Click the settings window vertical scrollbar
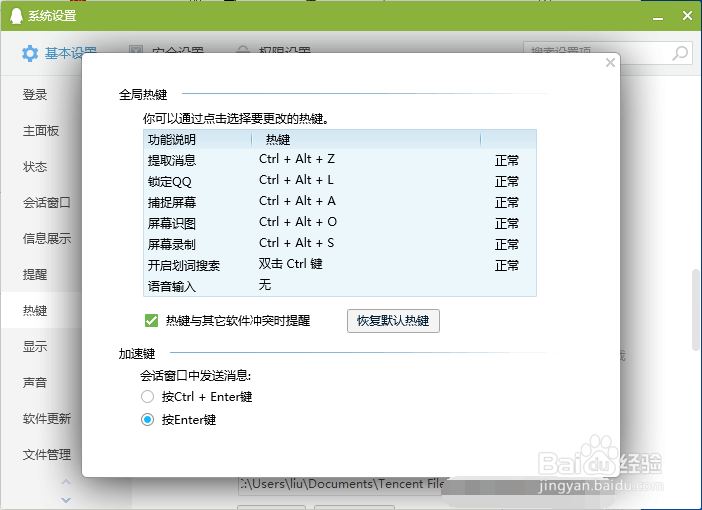 (x=696, y=309)
